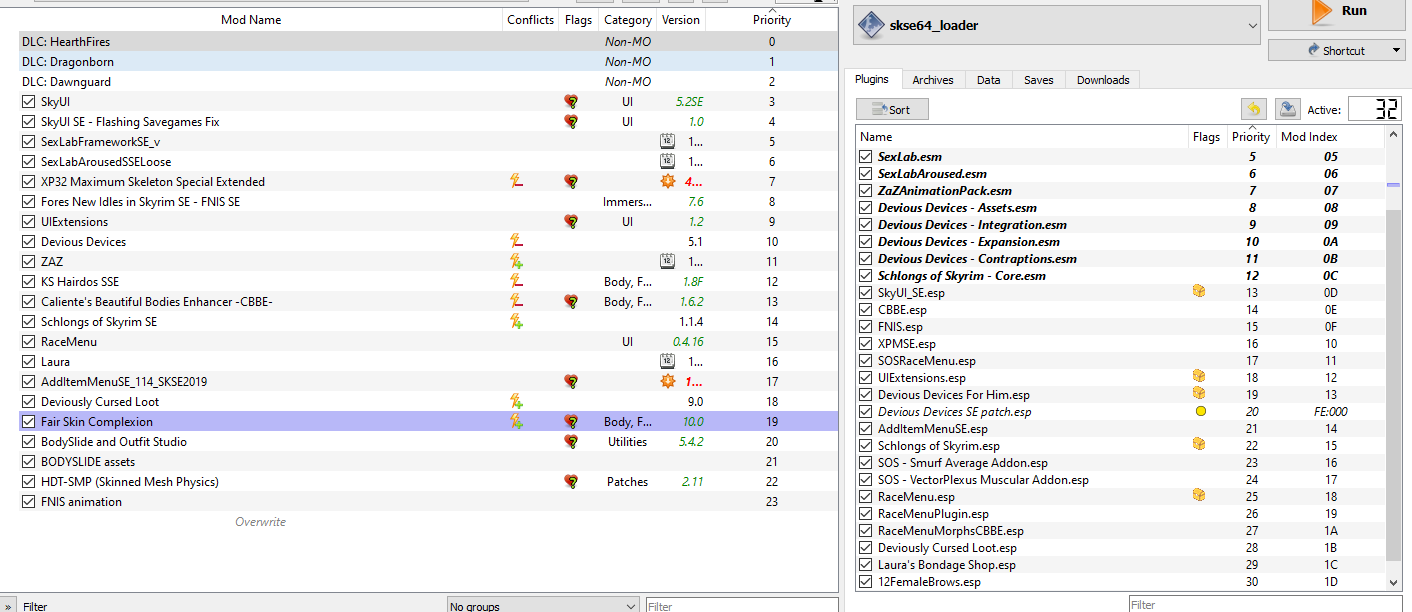Click the calendar version icon for SexLabArousedSSELoose
This screenshot has height=612, width=1412.
[668, 162]
